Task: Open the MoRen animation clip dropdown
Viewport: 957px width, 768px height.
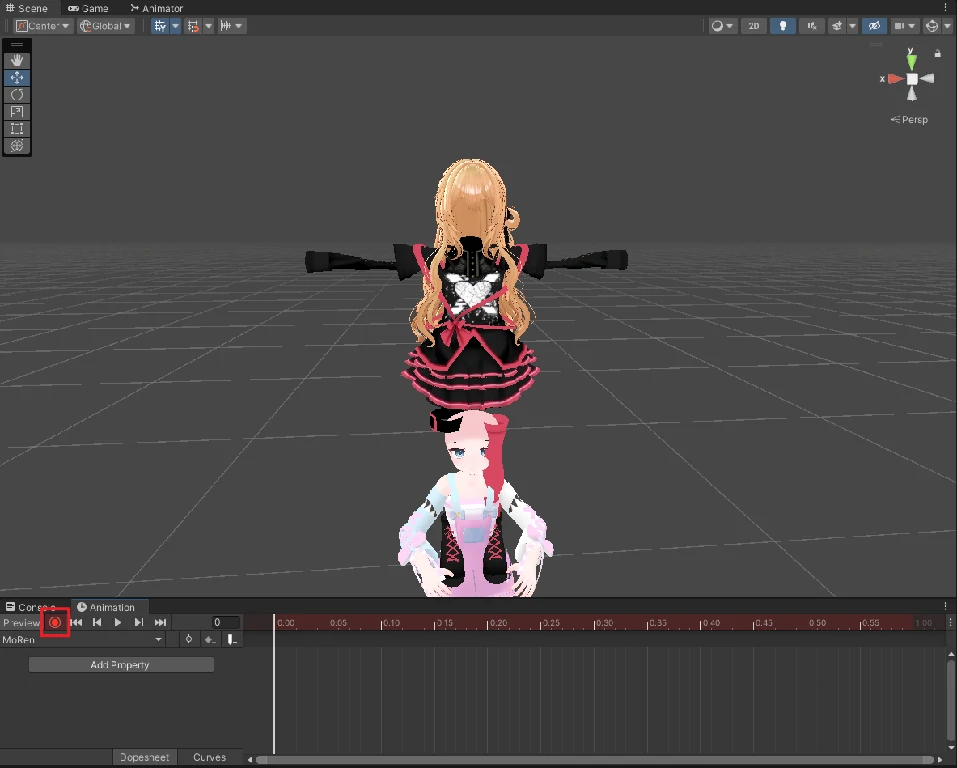Action: click(x=83, y=639)
